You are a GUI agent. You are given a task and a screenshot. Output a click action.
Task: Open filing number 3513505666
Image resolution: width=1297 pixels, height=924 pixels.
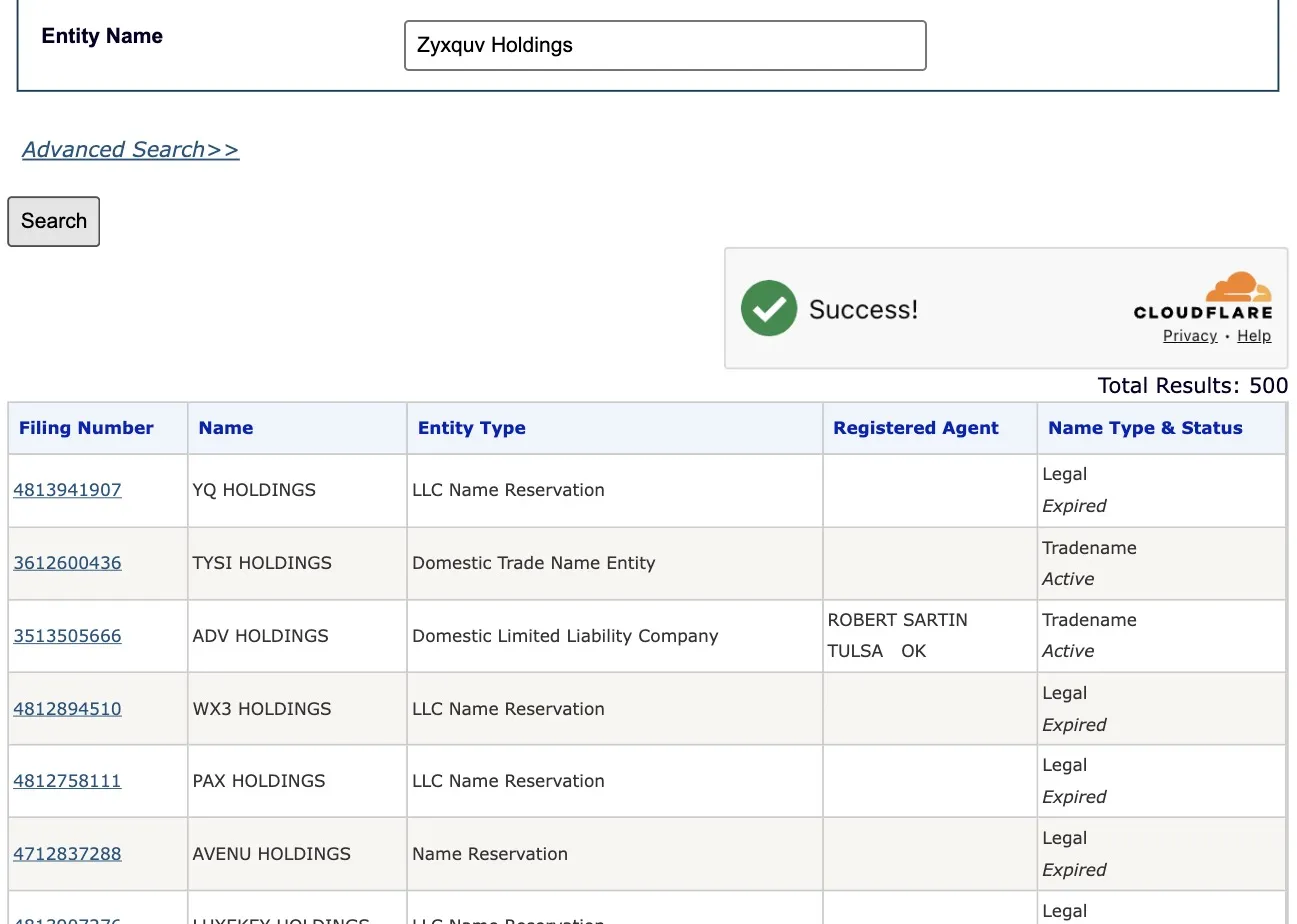67,636
